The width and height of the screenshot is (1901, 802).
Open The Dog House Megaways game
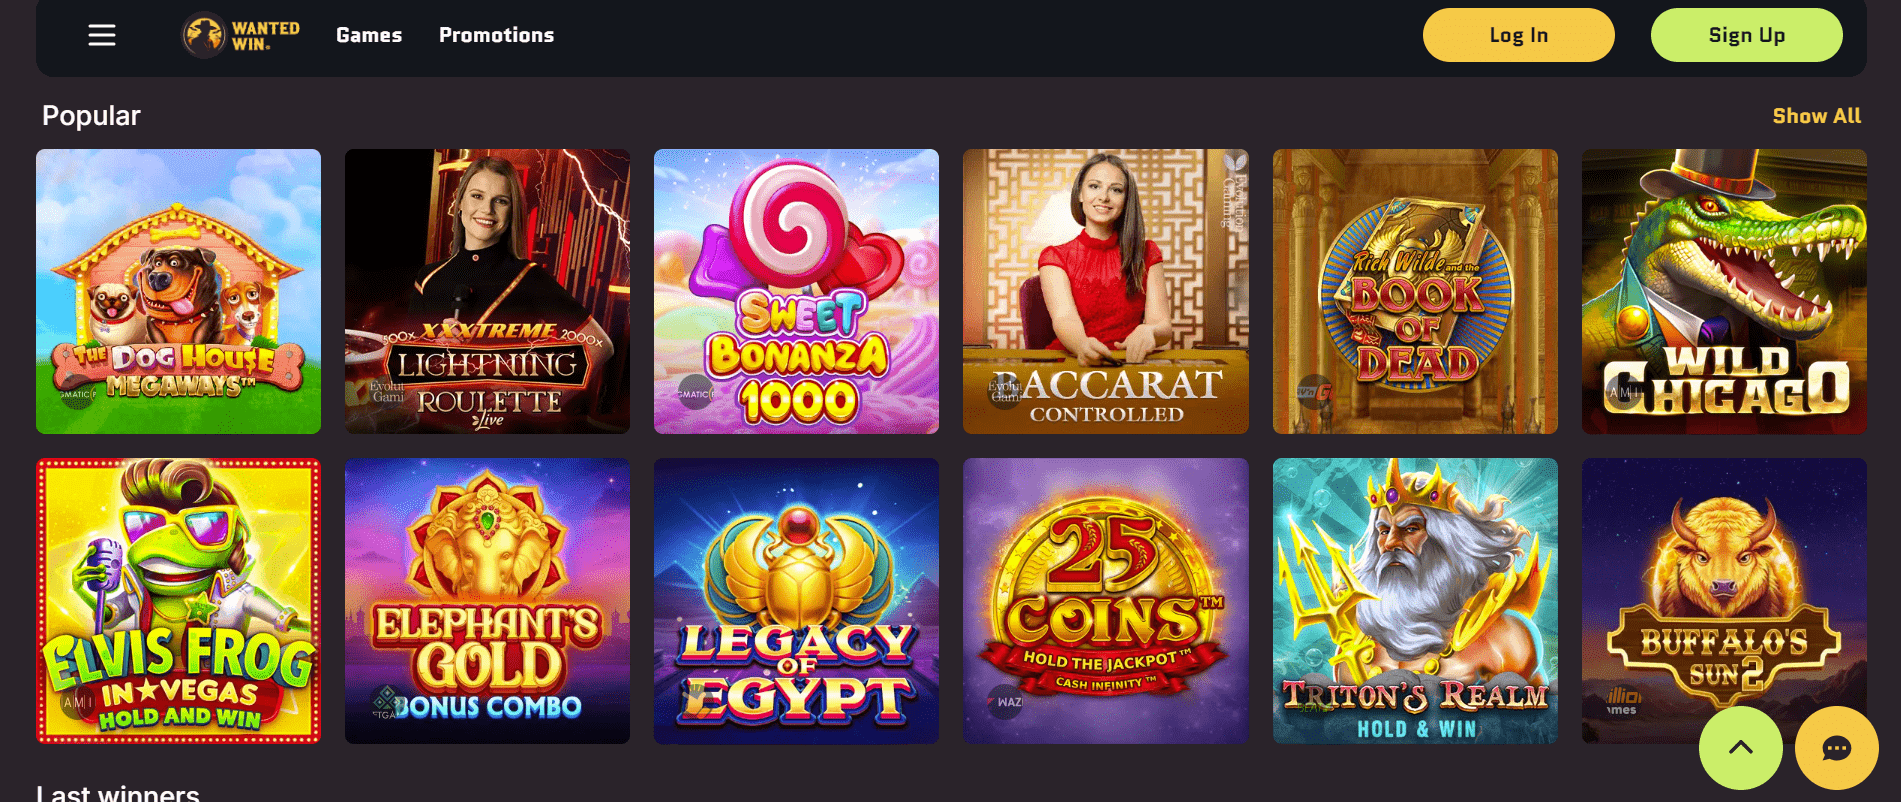[178, 292]
